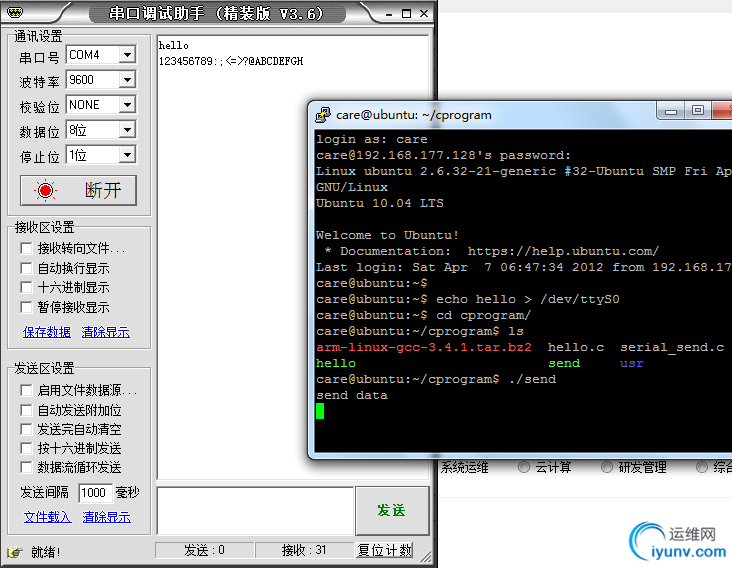Click the green terminal cursor block
Viewport: 732px width, 568px height.
(320, 411)
